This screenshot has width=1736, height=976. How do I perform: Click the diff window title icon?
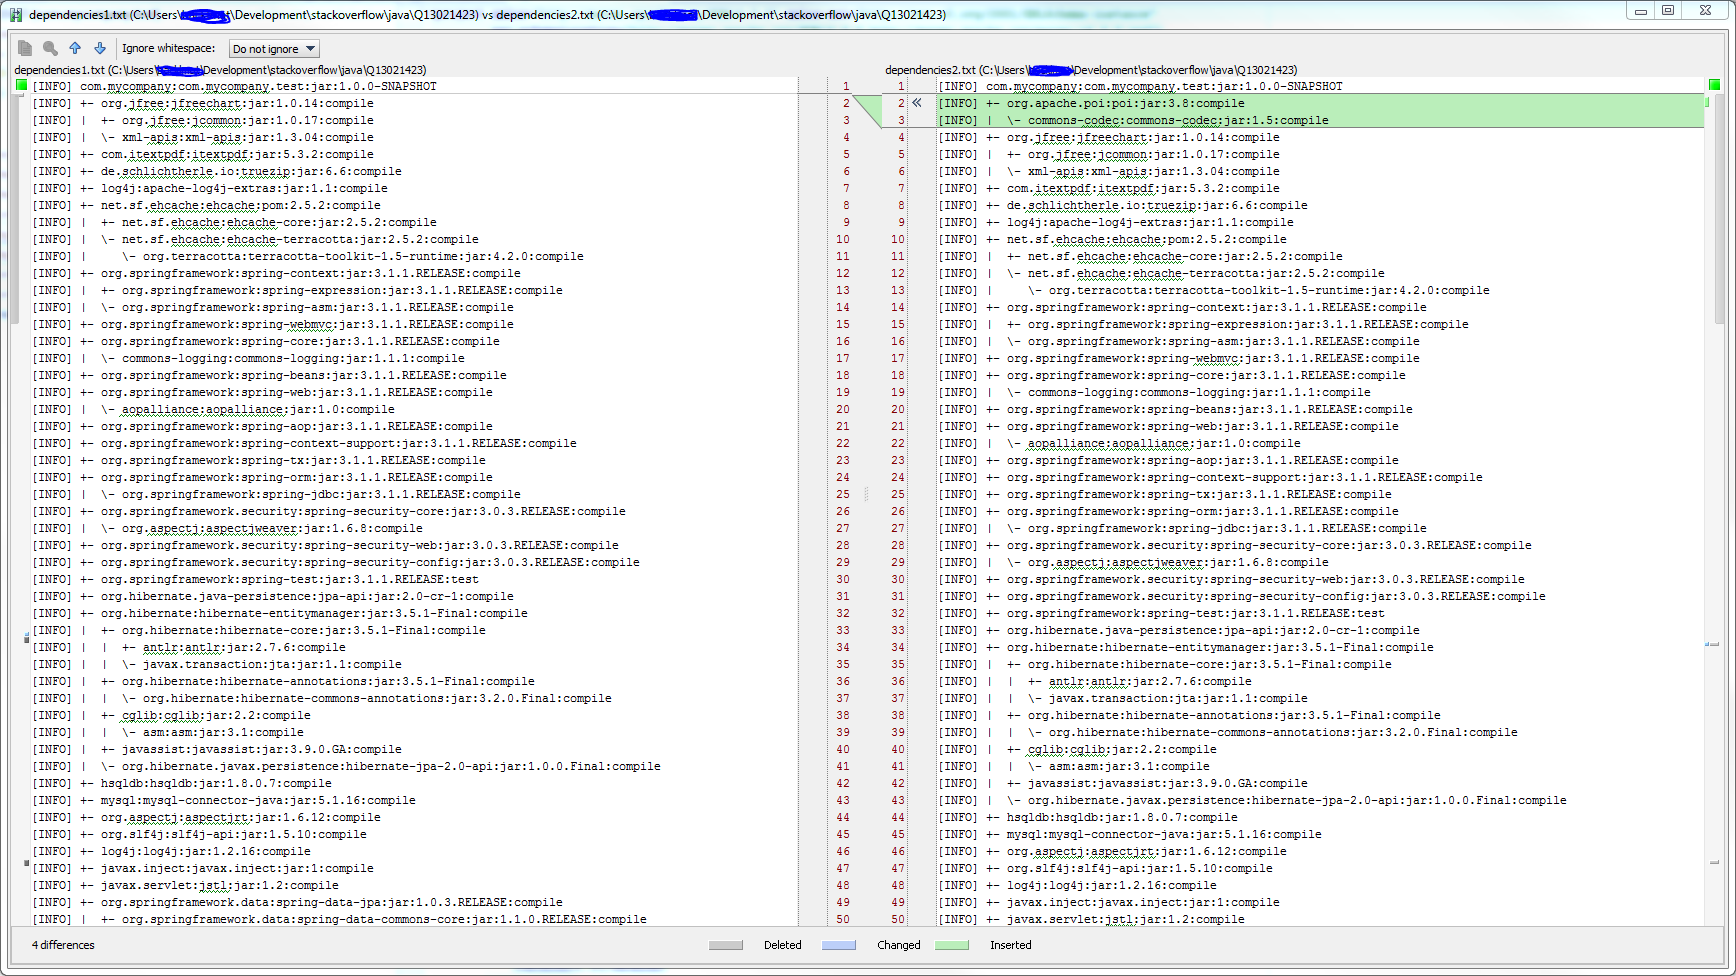(16, 15)
